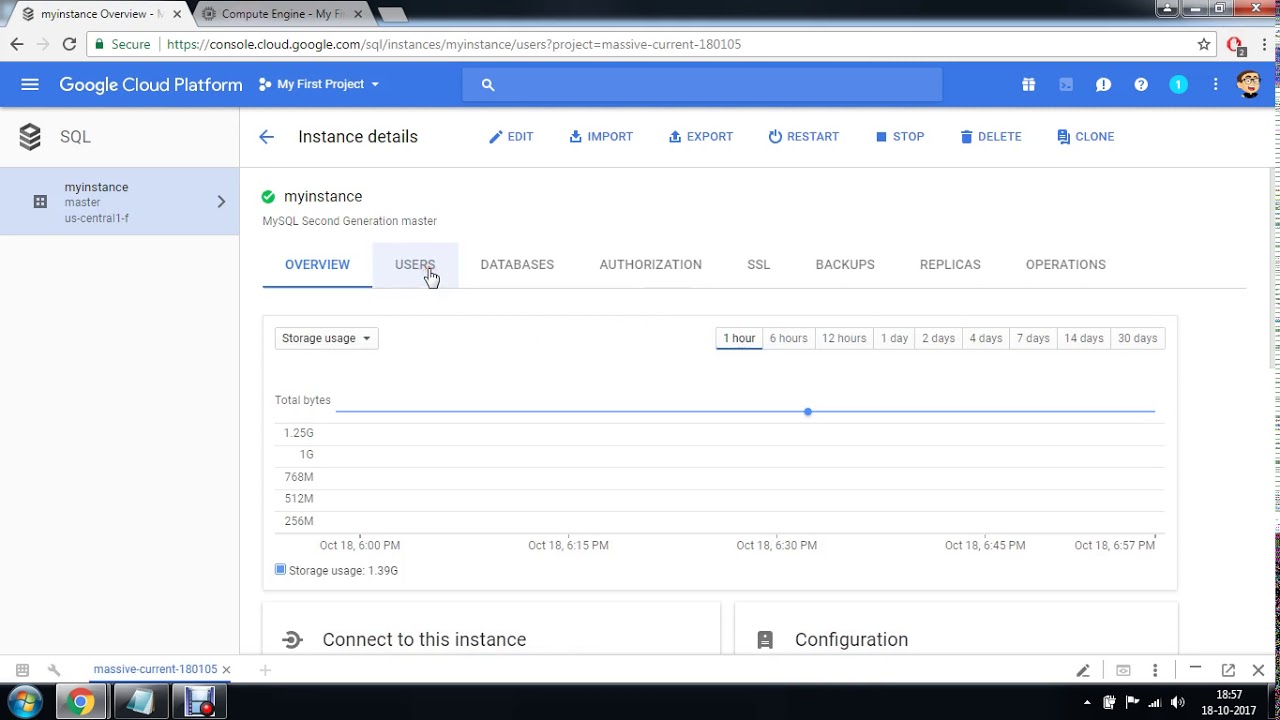Toggle the Storage usage legend checkbox
Image resolution: width=1280 pixels, height=720 pixels.
click(280, 569)
